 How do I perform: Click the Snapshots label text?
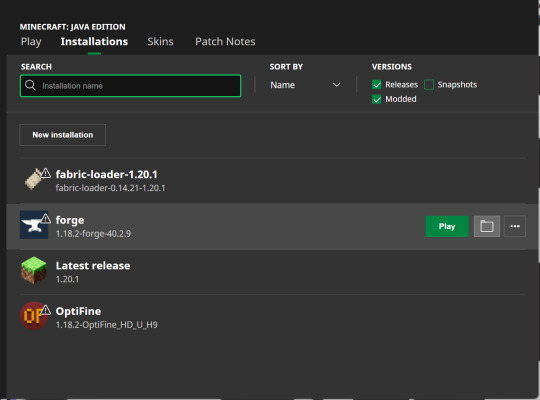457,85
